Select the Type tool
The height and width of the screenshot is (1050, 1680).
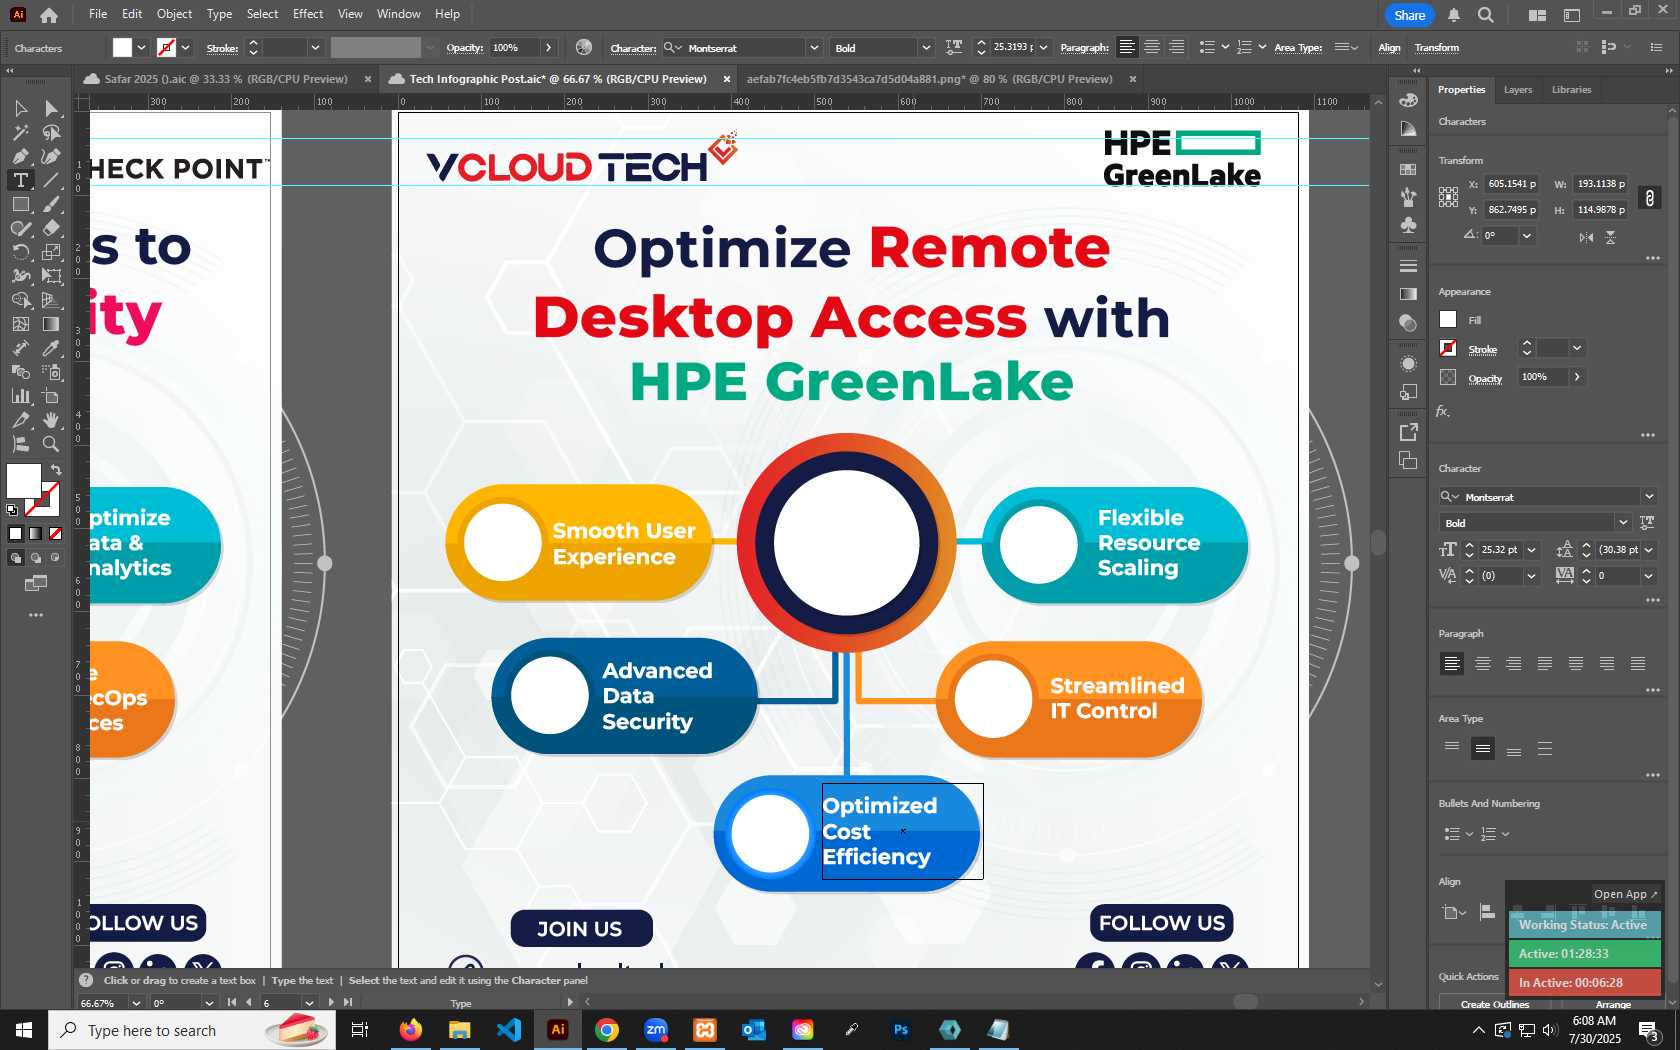(x=20, y=180)
